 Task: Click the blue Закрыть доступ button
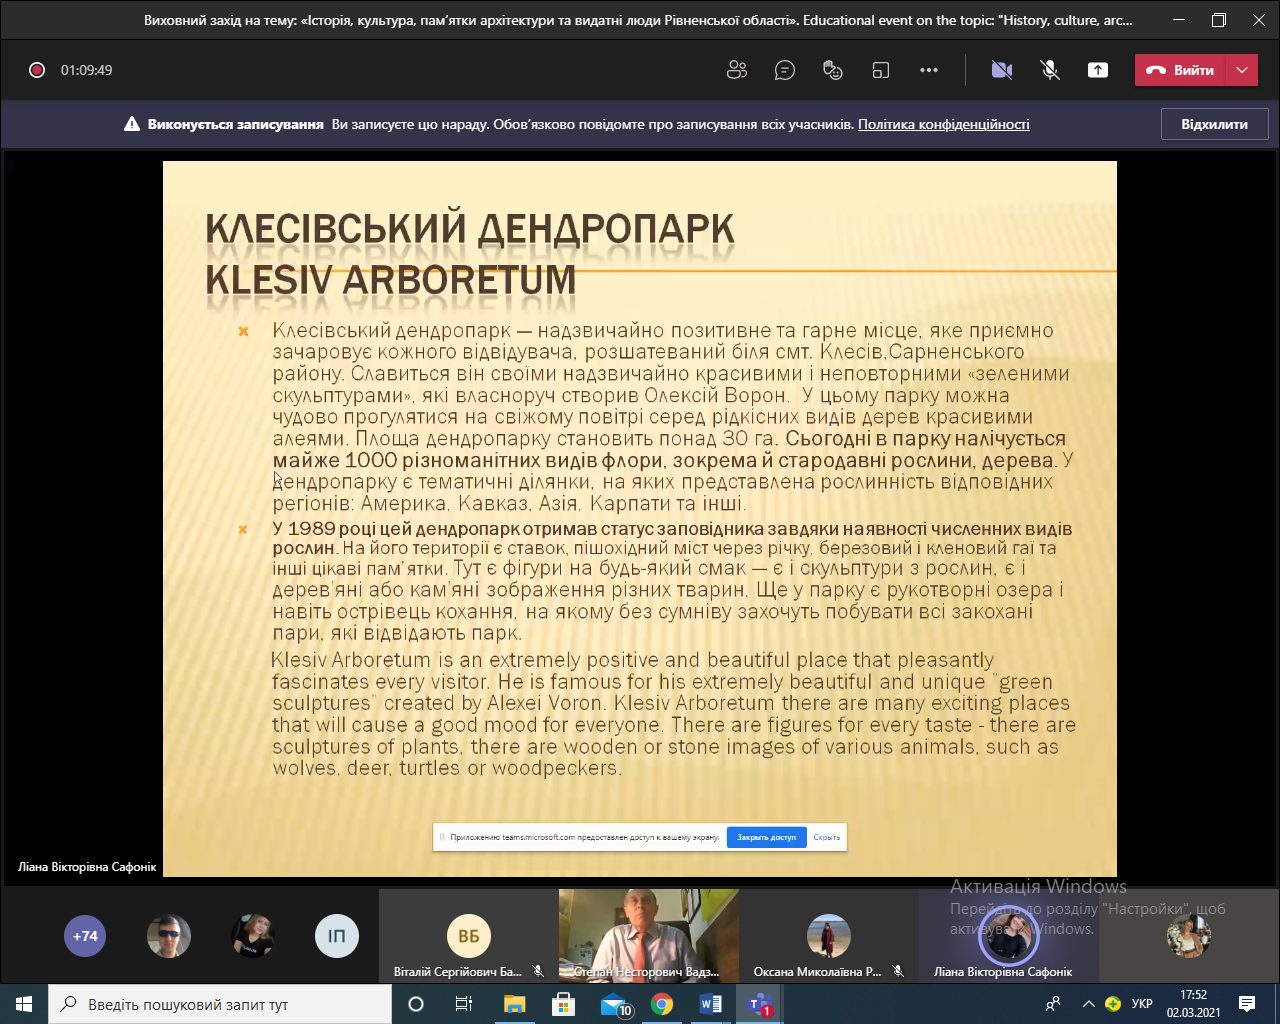pyautogui.click(x=766, y=837)
